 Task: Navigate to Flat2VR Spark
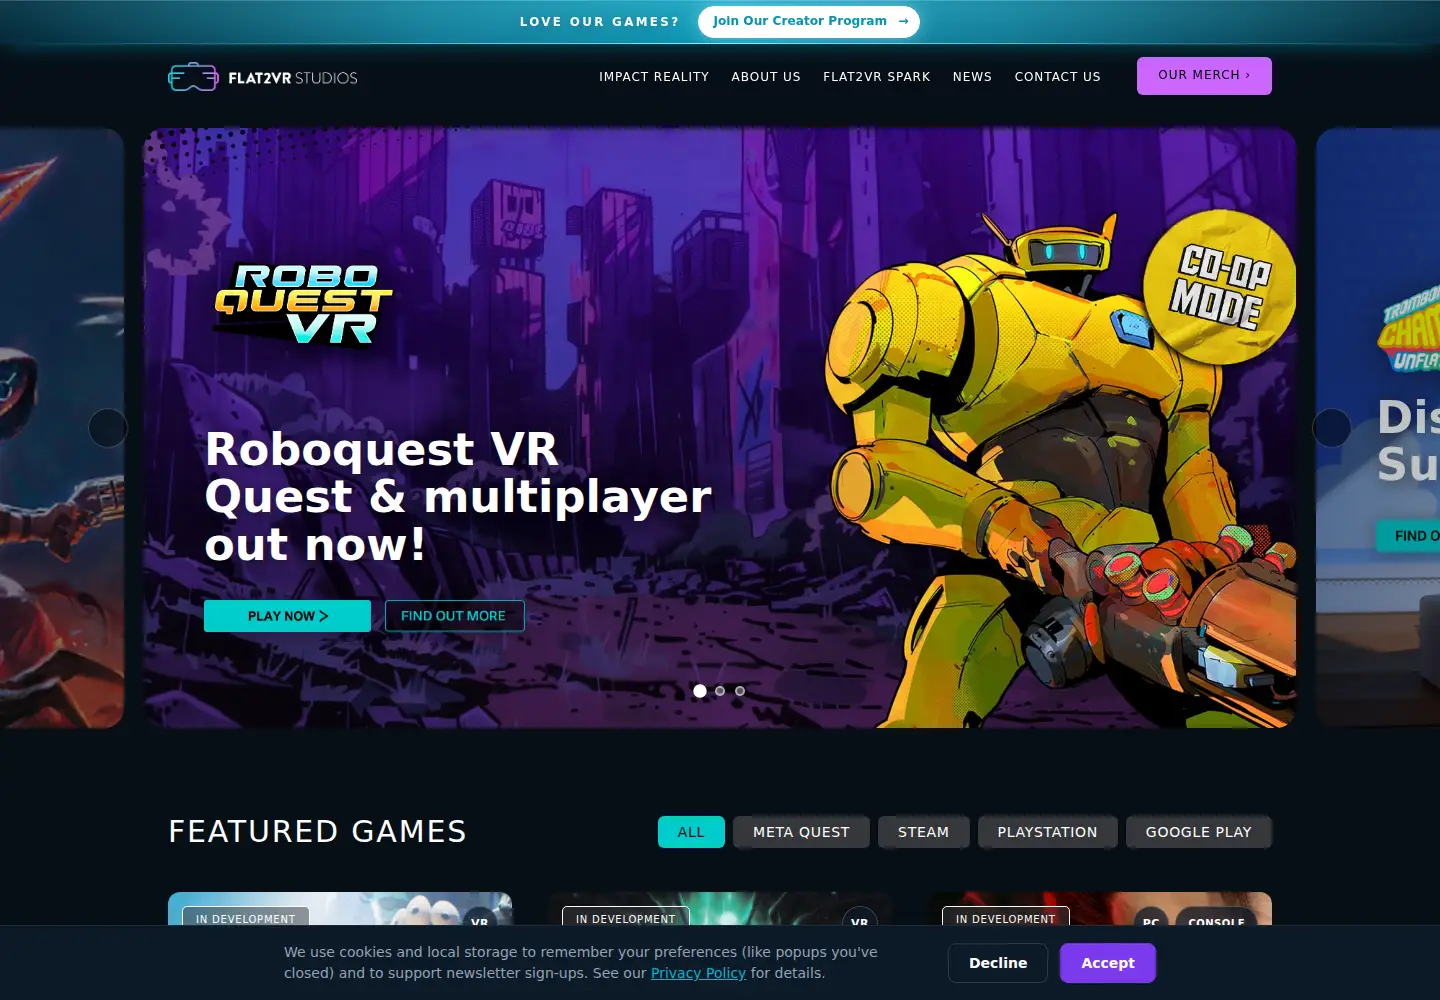click(877, 77)
